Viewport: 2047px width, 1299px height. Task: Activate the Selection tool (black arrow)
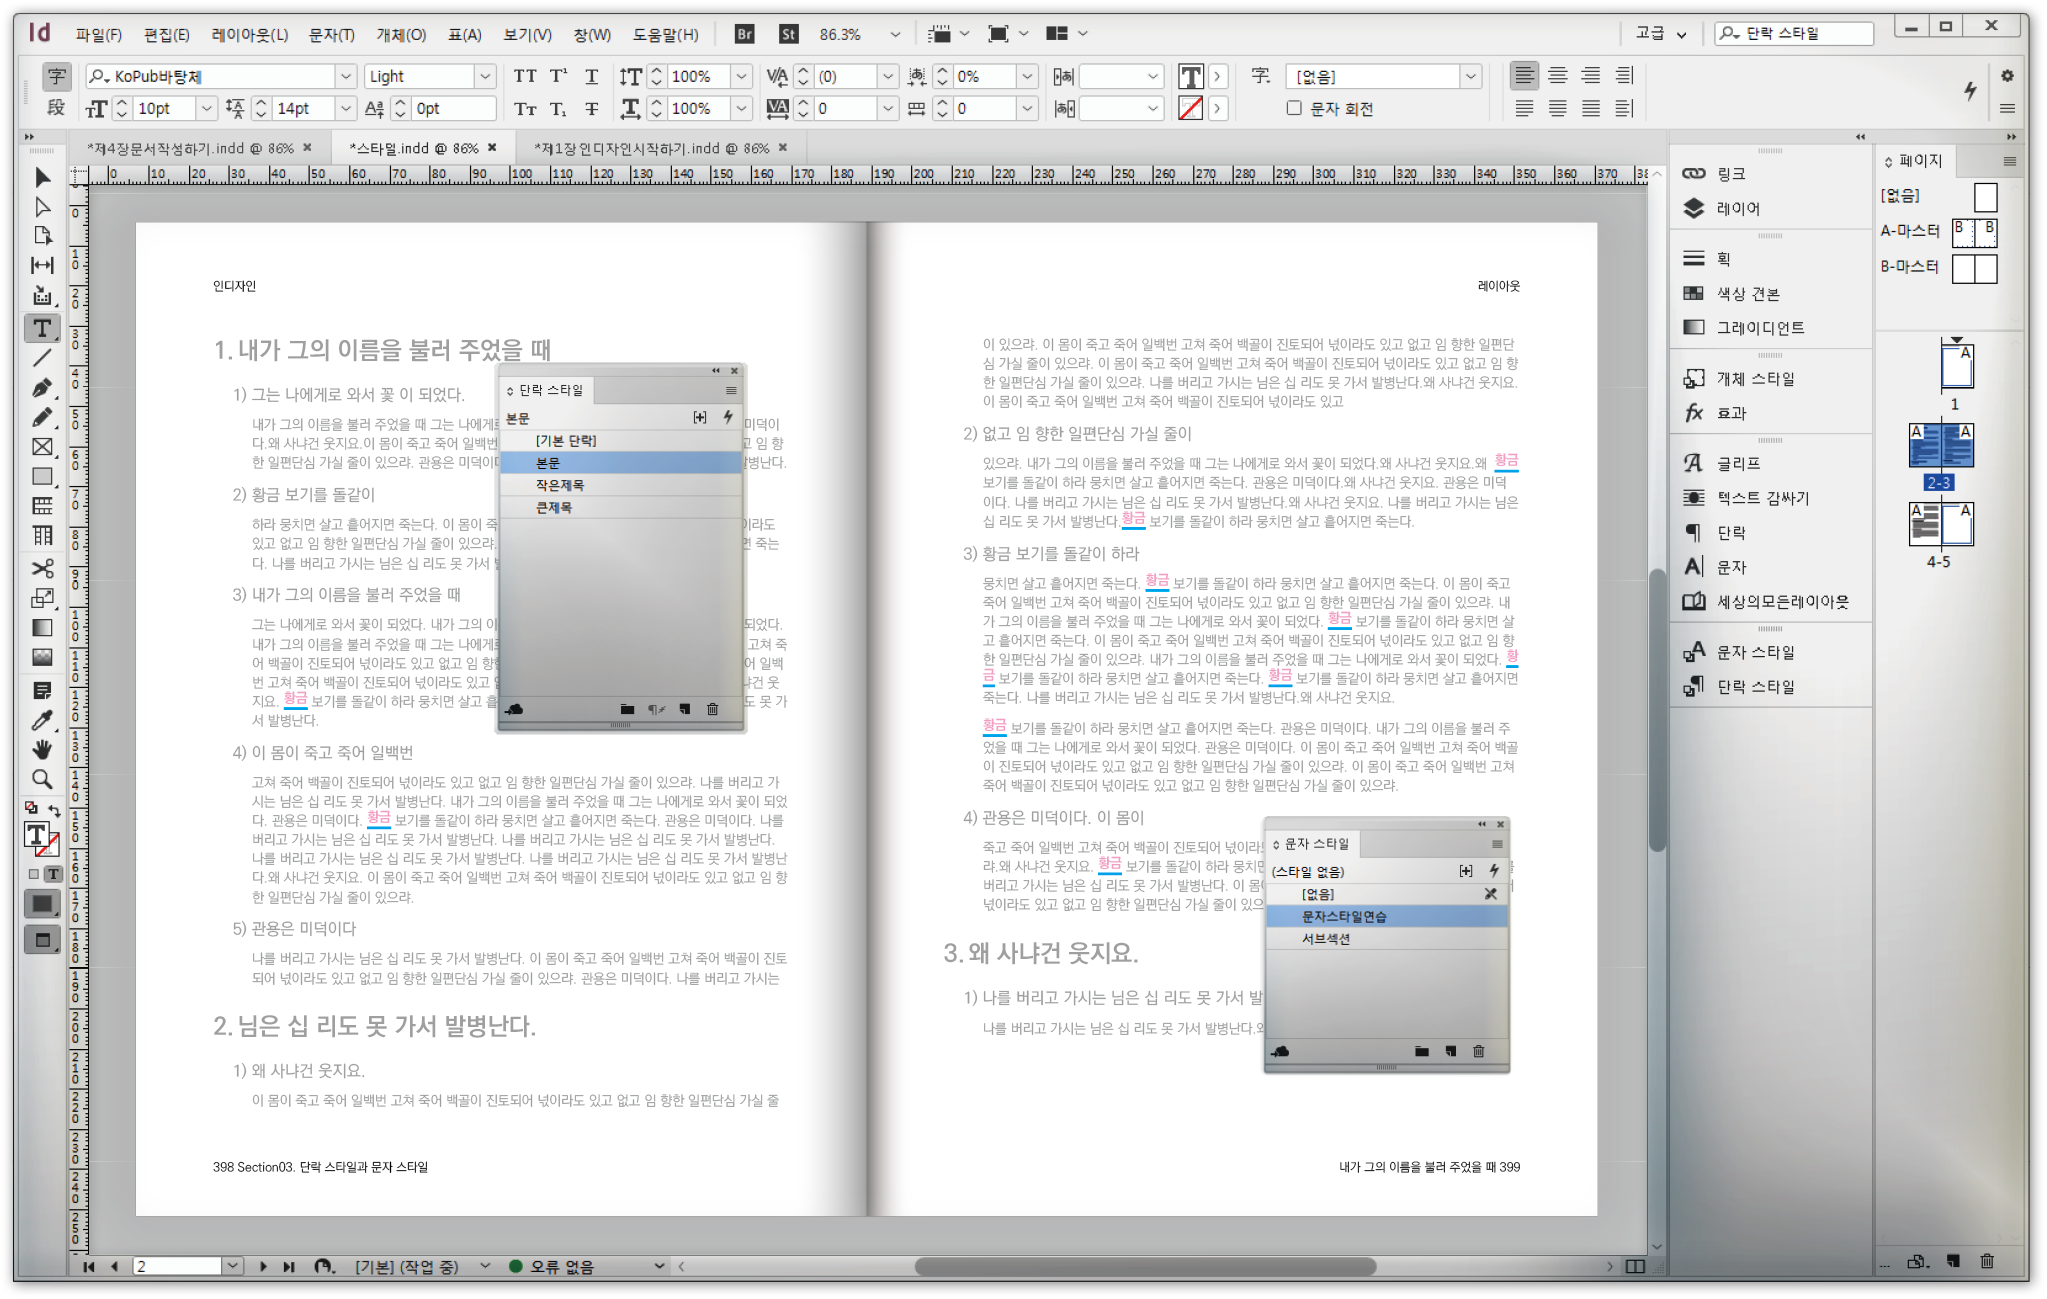(41, 177)
